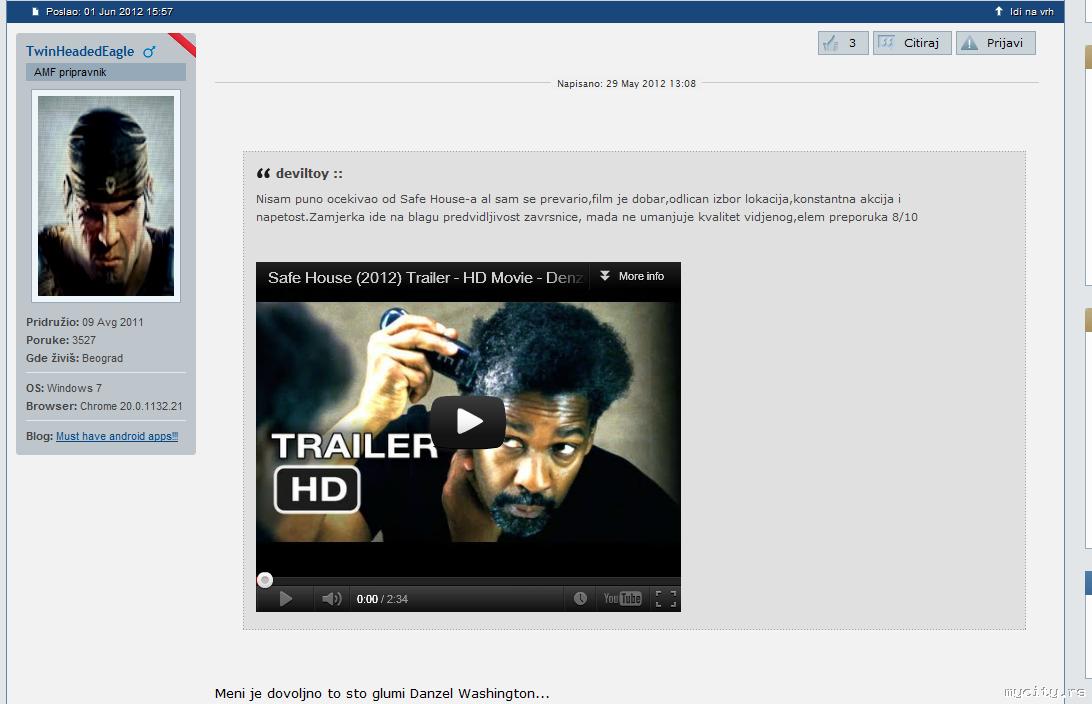Click the Prijavi report button
The width and height of the screenshot is (1092, 704).
[995, 43]
